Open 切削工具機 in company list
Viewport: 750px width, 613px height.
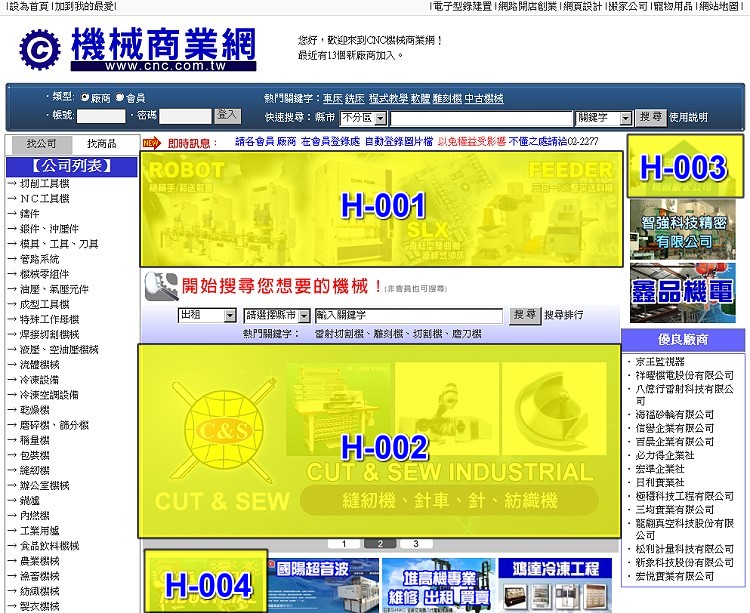click(x=44, y=184)
